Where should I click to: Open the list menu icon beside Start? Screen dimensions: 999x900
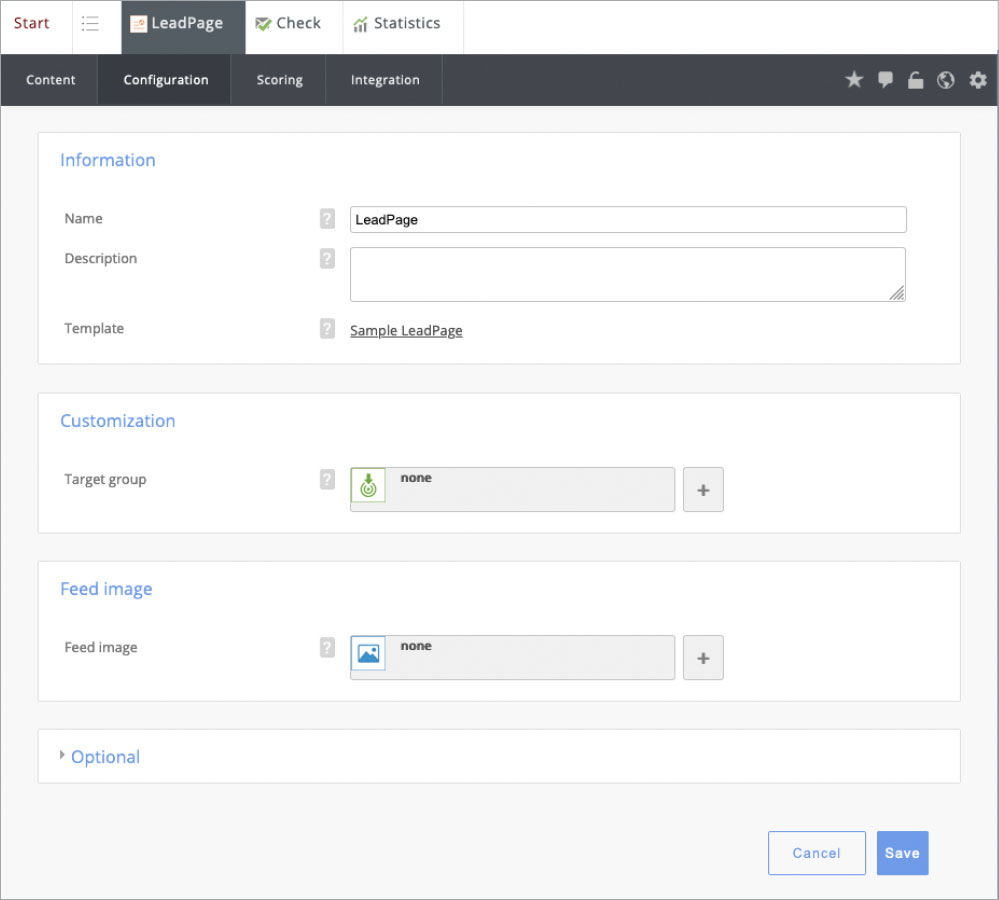pos(90,24)
